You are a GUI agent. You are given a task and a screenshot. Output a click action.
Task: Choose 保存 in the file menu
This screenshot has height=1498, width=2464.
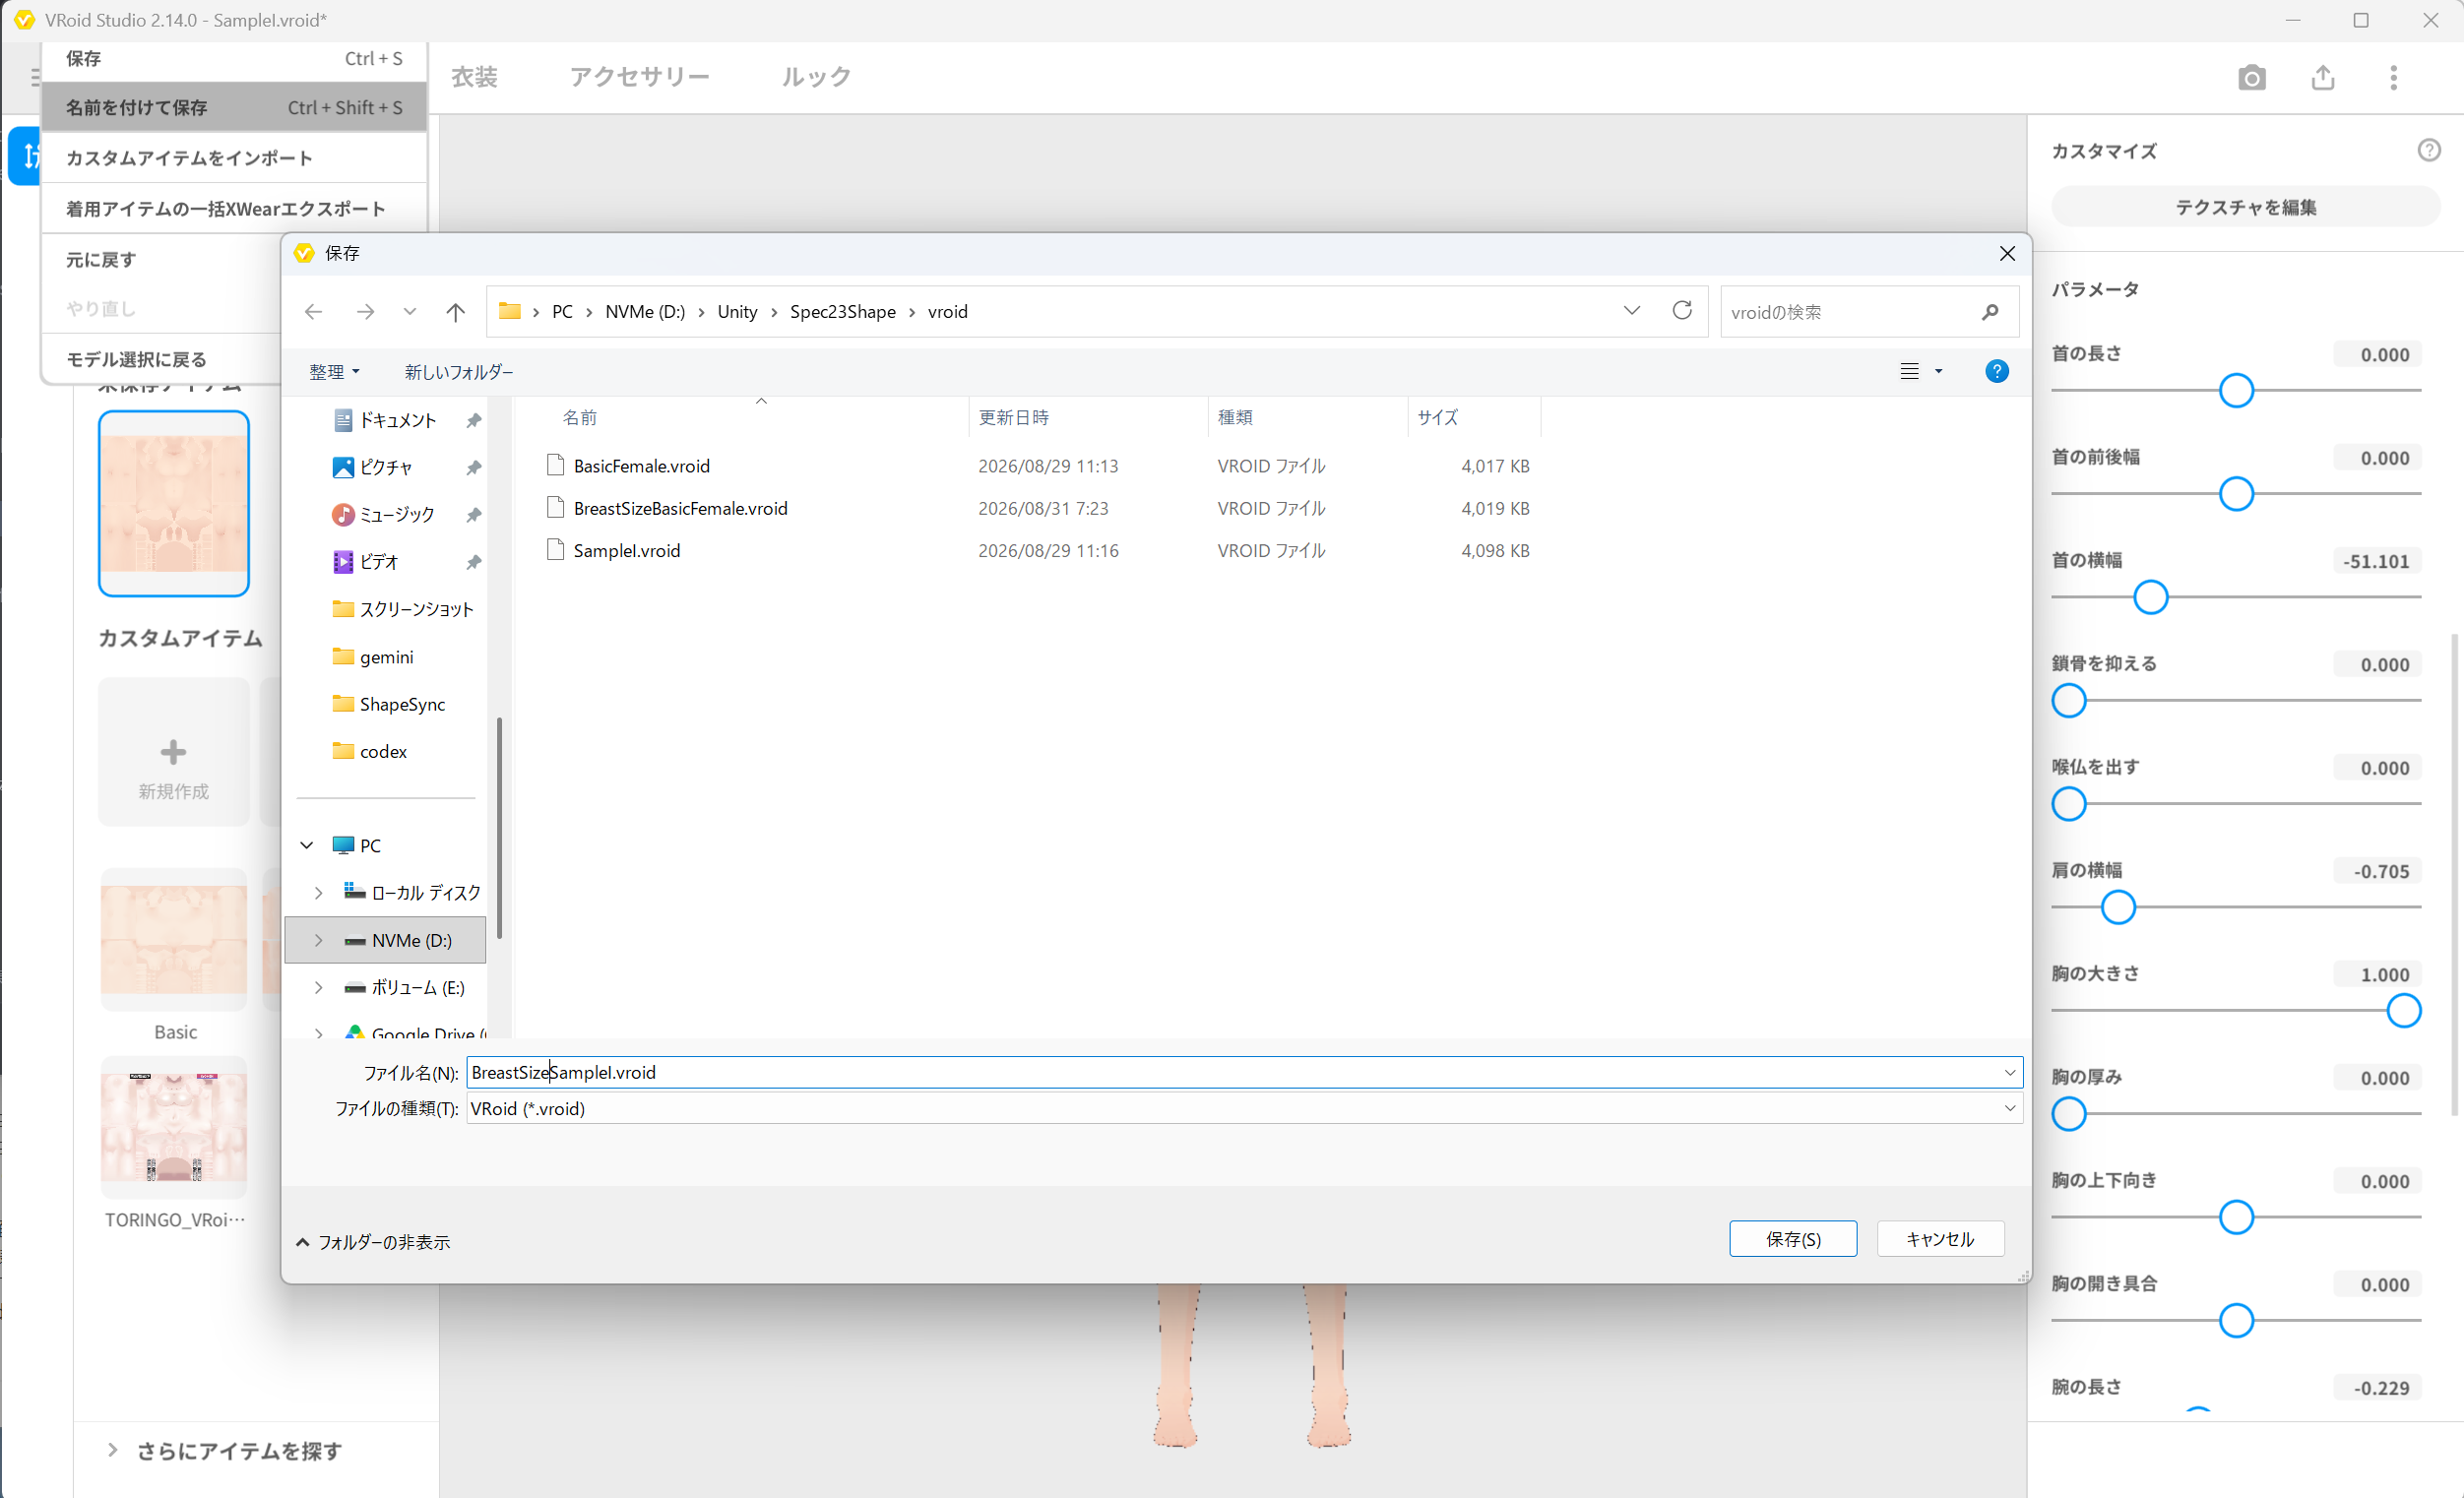tap(234, 59)
